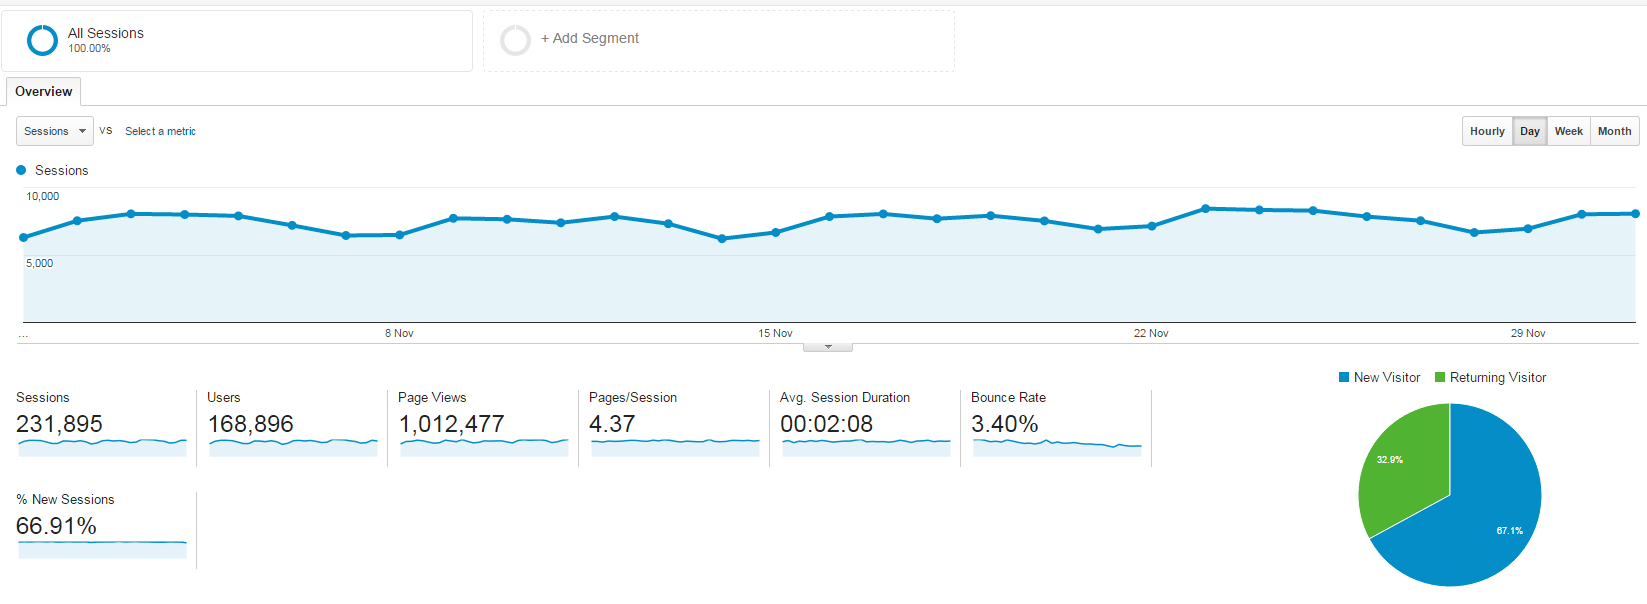Click + Add Segment
Viewport: 1647px width, 604px height.
[x=590, y=38]
